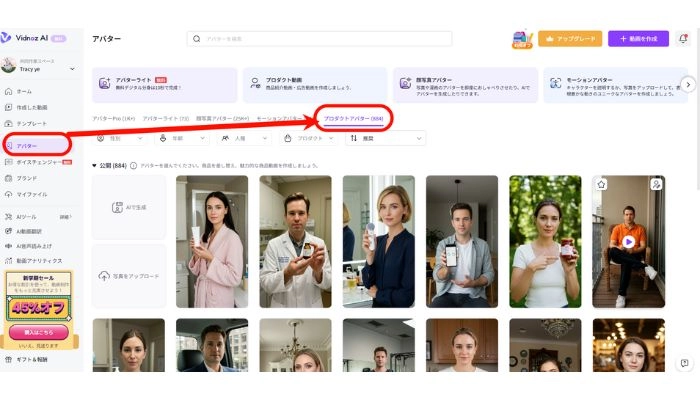The height and width of the screenshot is (400, 700).
Task: Dismiss the sale banner with いいえ link
Action: (x=38, y=346)
